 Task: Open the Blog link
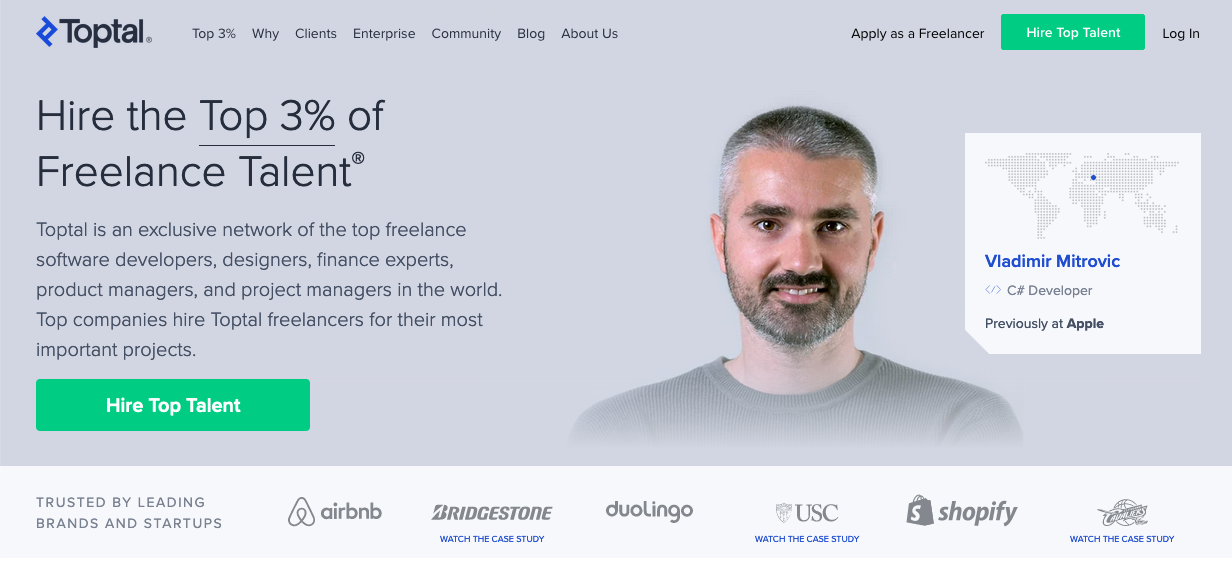531,33
